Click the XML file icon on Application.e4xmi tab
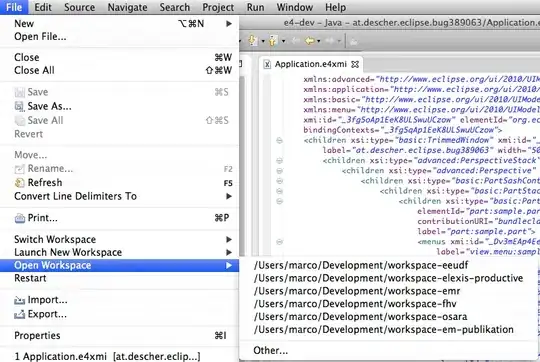 pyautogui.click(x=267, y=64)
